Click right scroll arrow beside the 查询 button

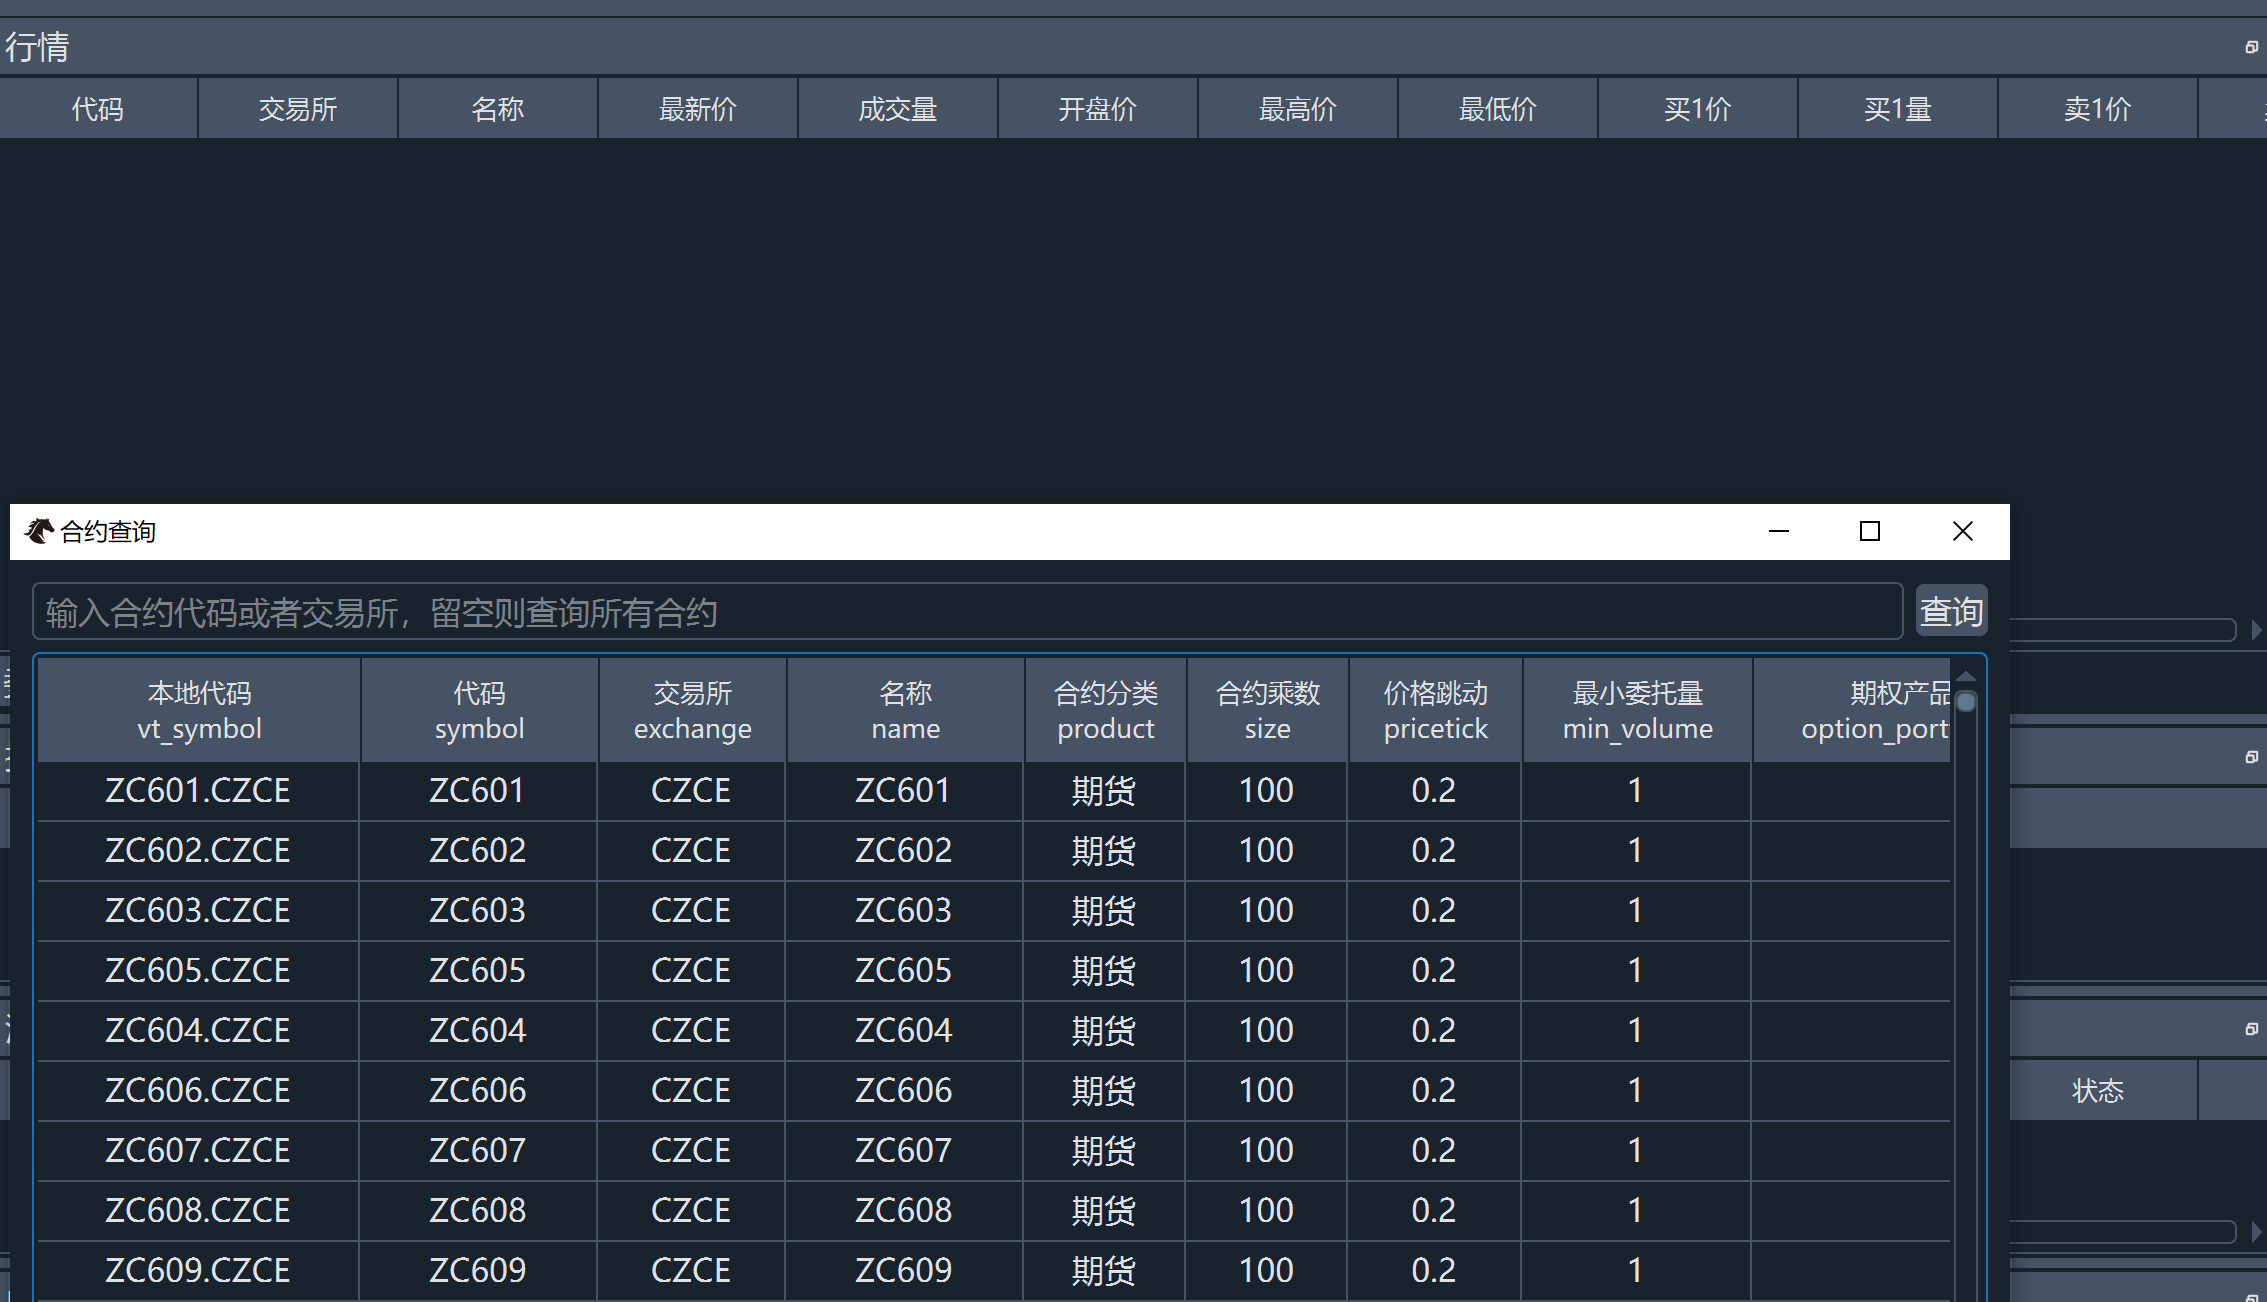point(2256,630)
